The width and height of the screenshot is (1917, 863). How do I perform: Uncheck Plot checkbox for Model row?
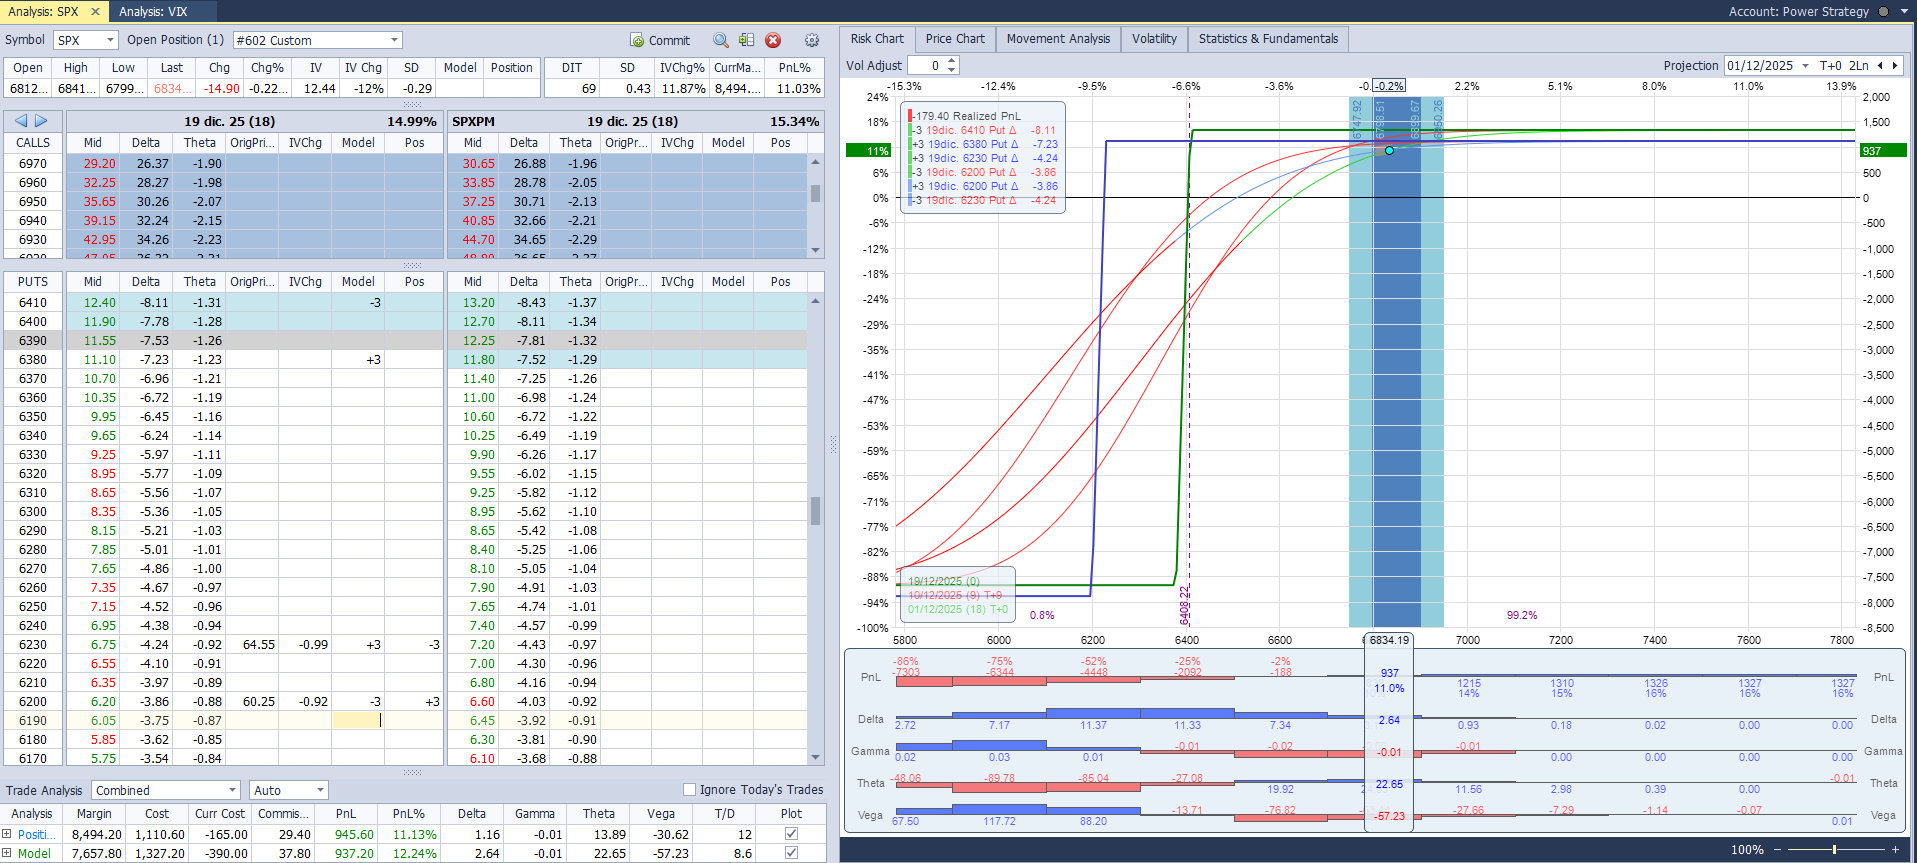click(791, 853)
